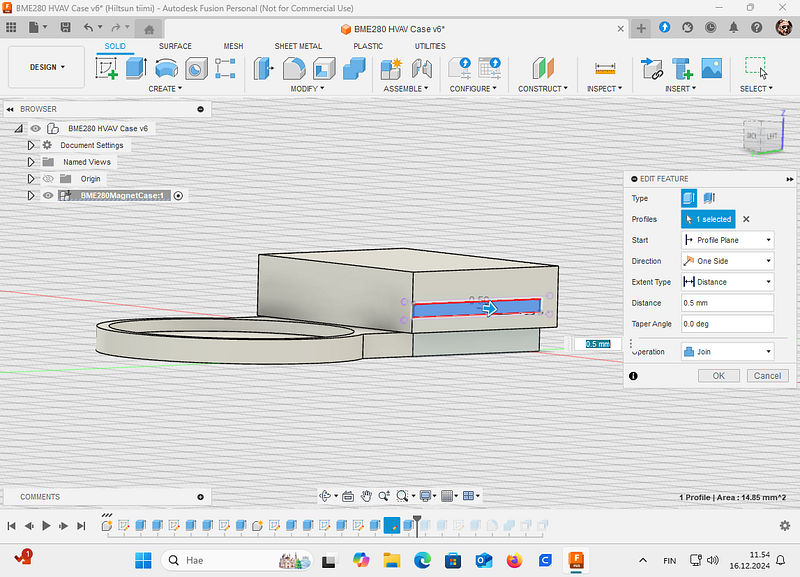This screenshot has width=800, height=577.
Task: Click the window Select tool icon
Action: click(756, 68)
